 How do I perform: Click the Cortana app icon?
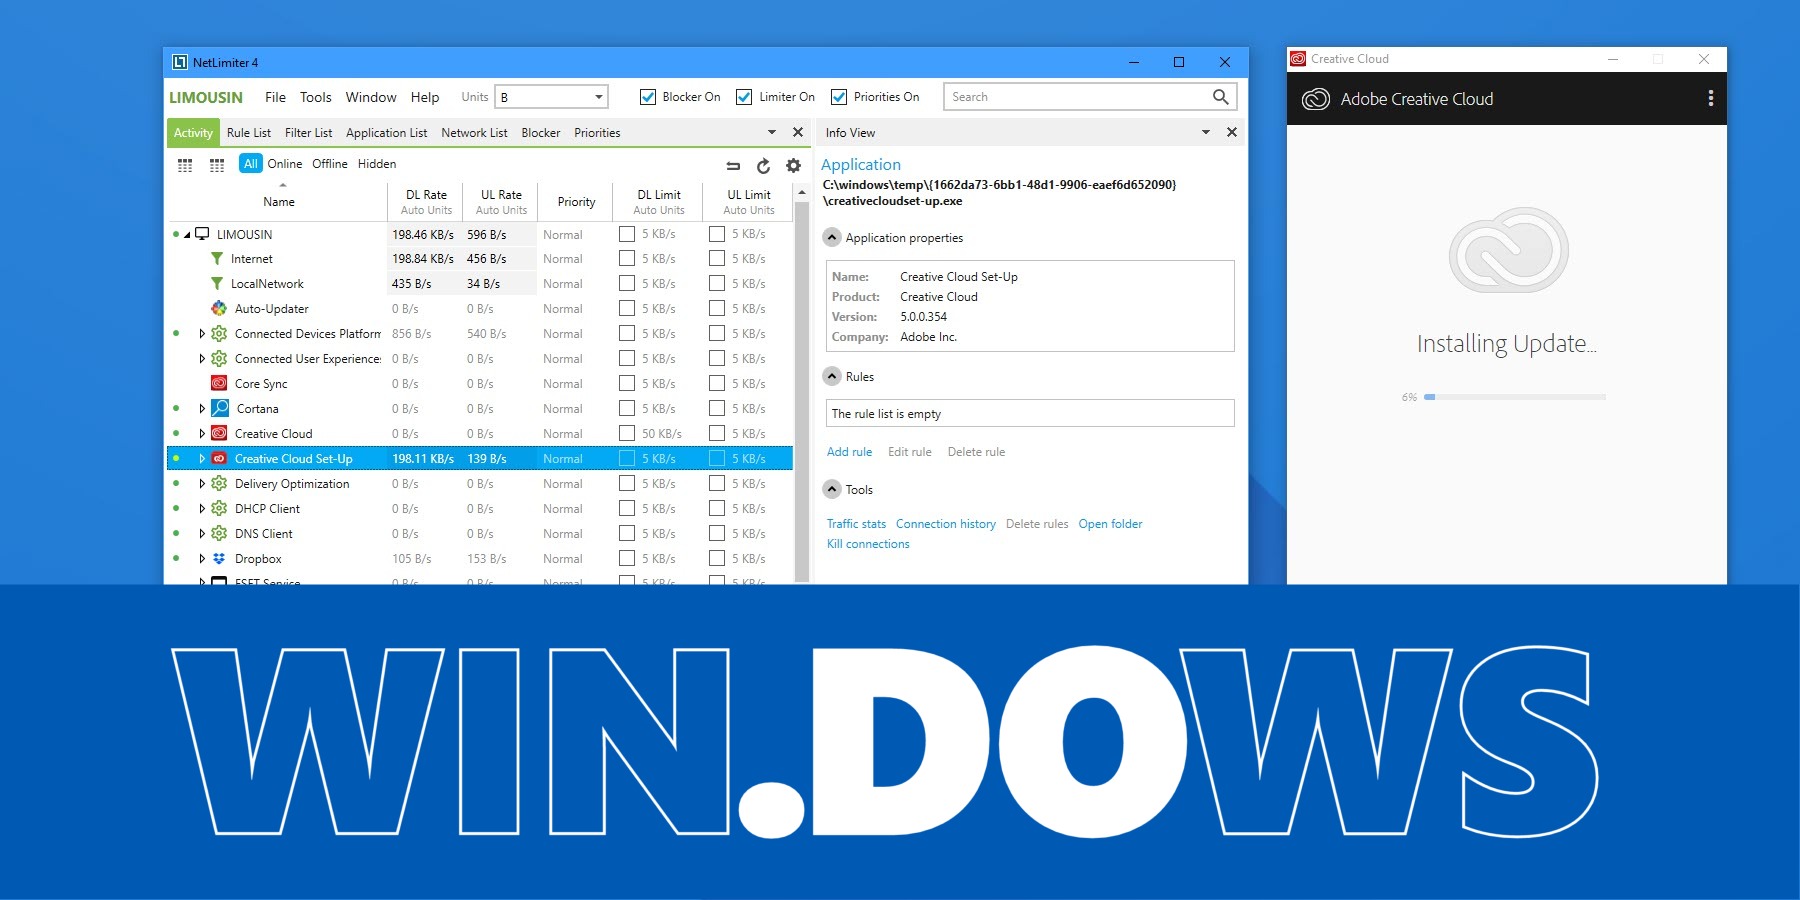point(220,409)
